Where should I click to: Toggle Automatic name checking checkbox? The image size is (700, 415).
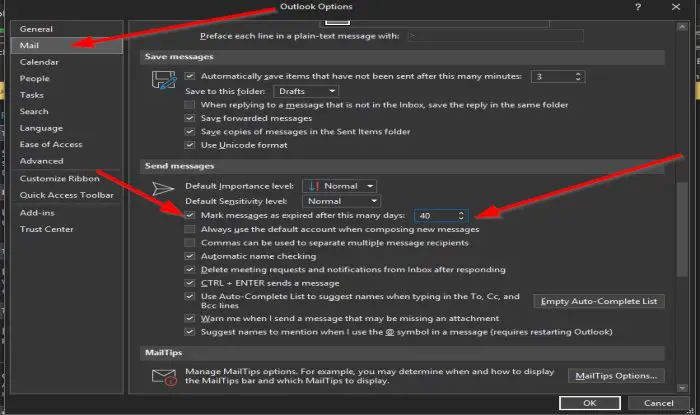pyautogui.click(x=190, y=256)
